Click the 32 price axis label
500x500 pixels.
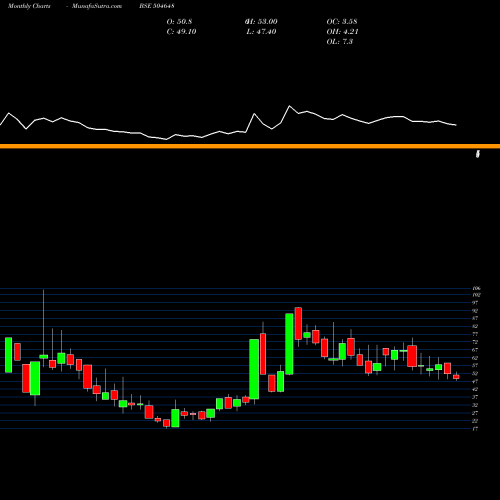(x=475, y=405)
